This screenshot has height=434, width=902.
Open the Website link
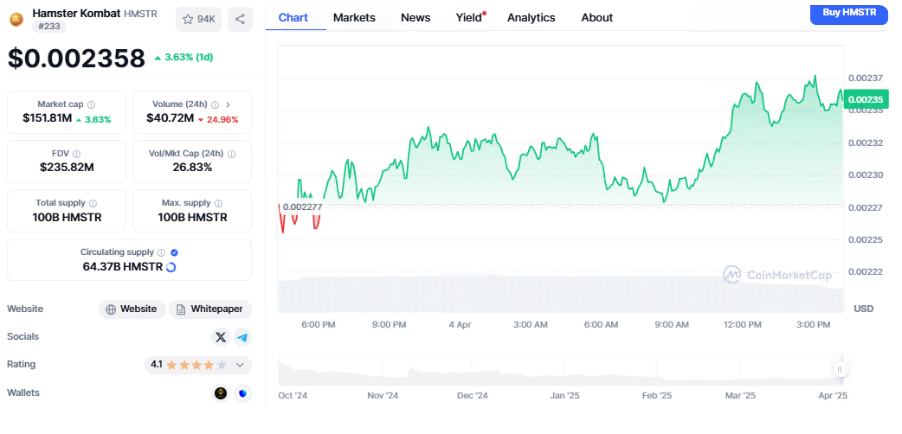coord(131,309)
